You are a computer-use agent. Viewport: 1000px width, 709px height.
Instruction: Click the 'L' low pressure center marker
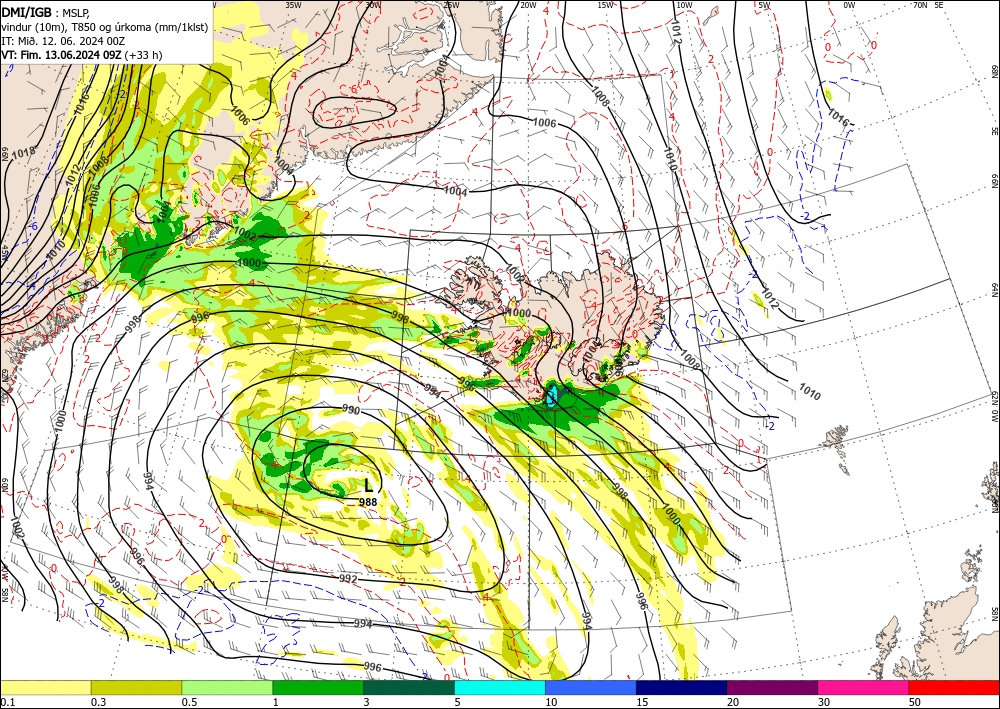click(368, 486)
